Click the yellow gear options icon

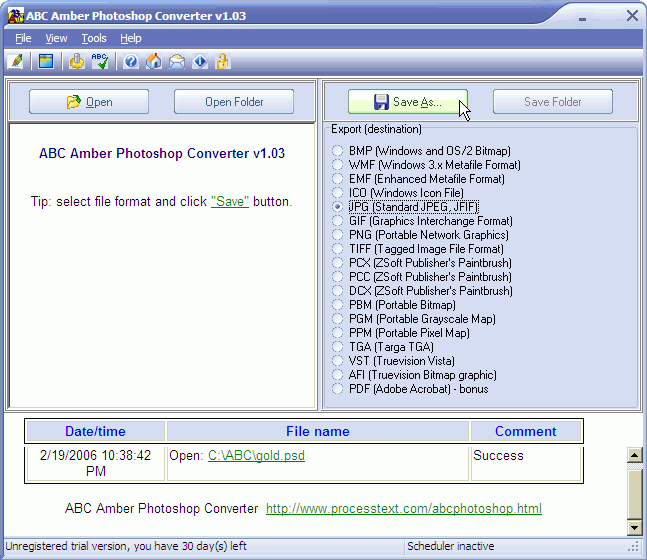pos(77,62)
